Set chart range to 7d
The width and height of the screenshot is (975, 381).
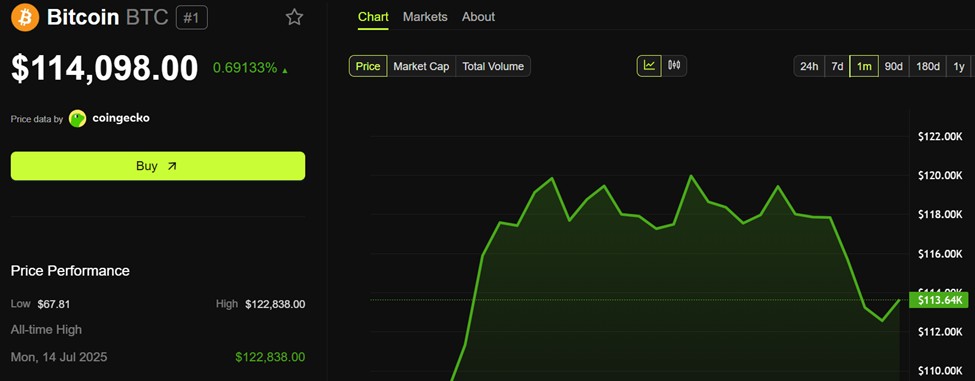pyautogui.click(x=838, y=66)
